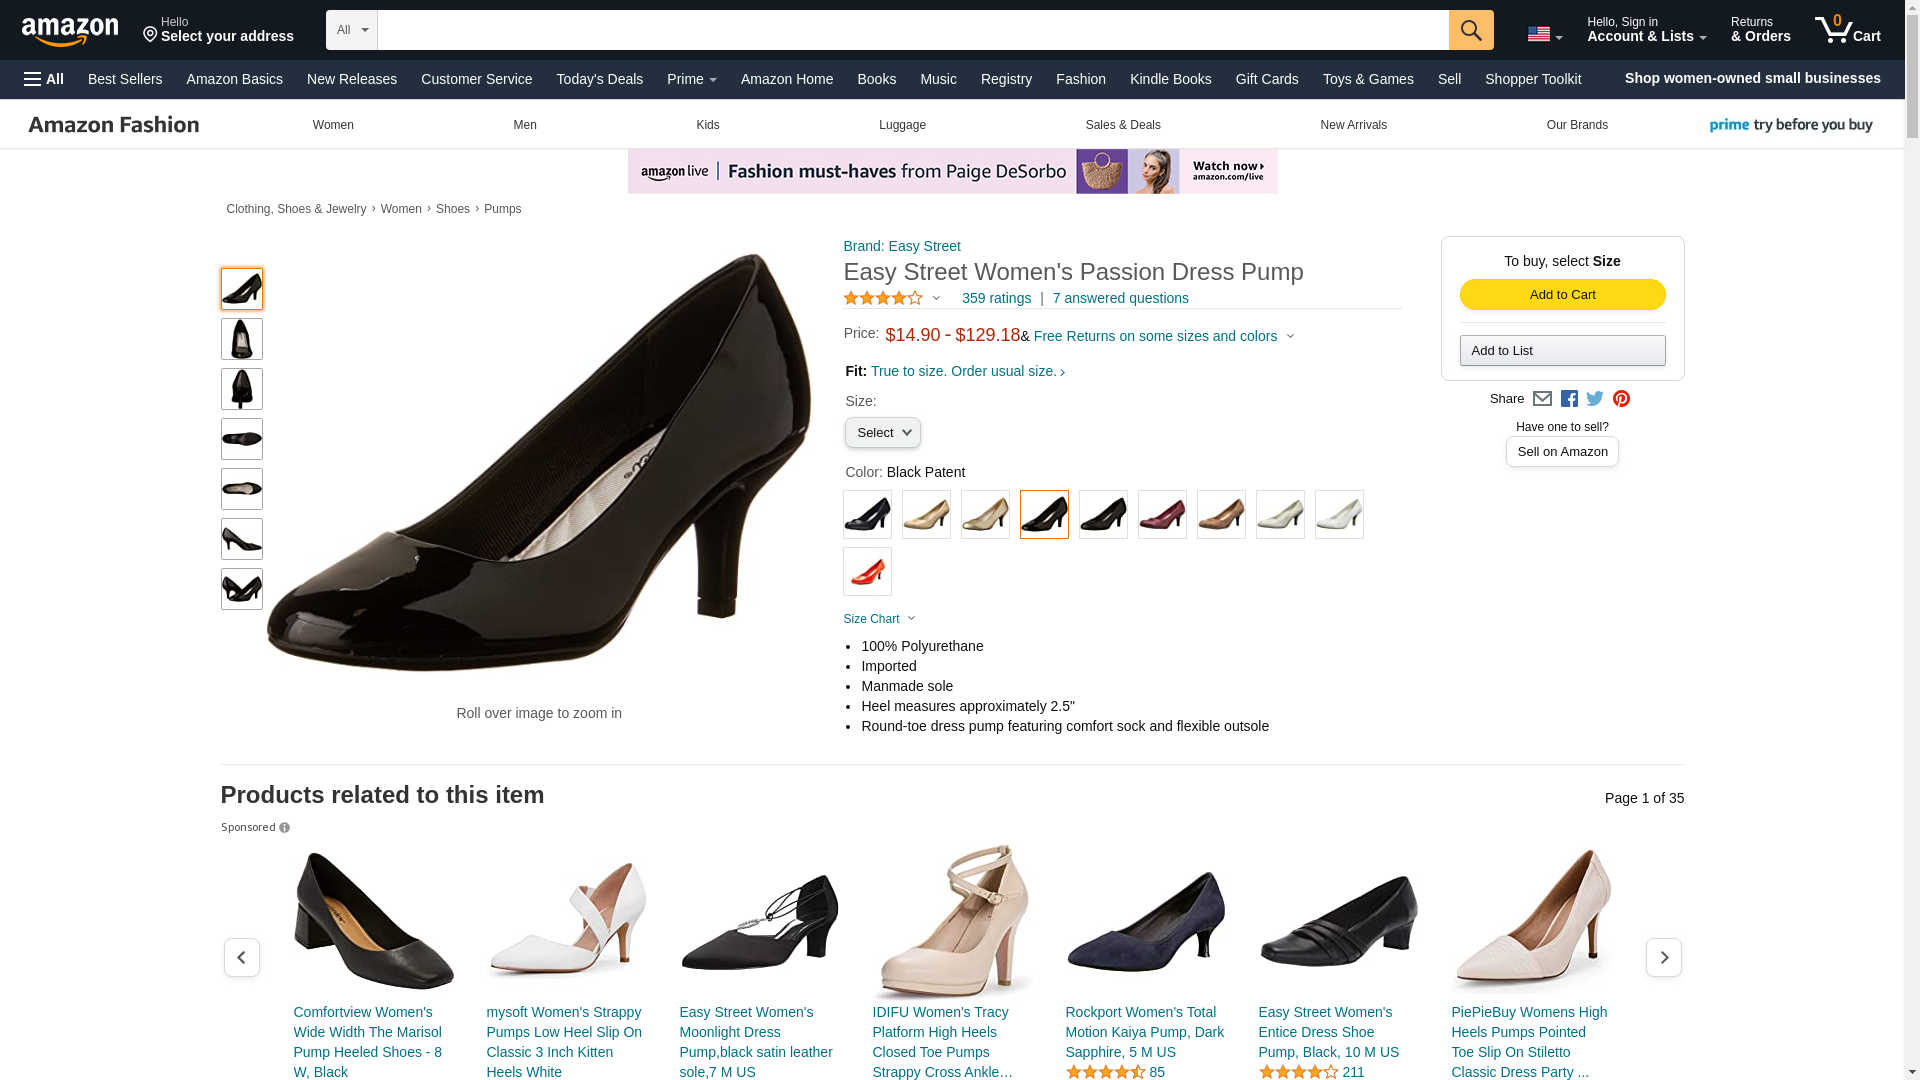Go to Amazon logo homepage
1920x1080 pixels.
pos(70,31)
